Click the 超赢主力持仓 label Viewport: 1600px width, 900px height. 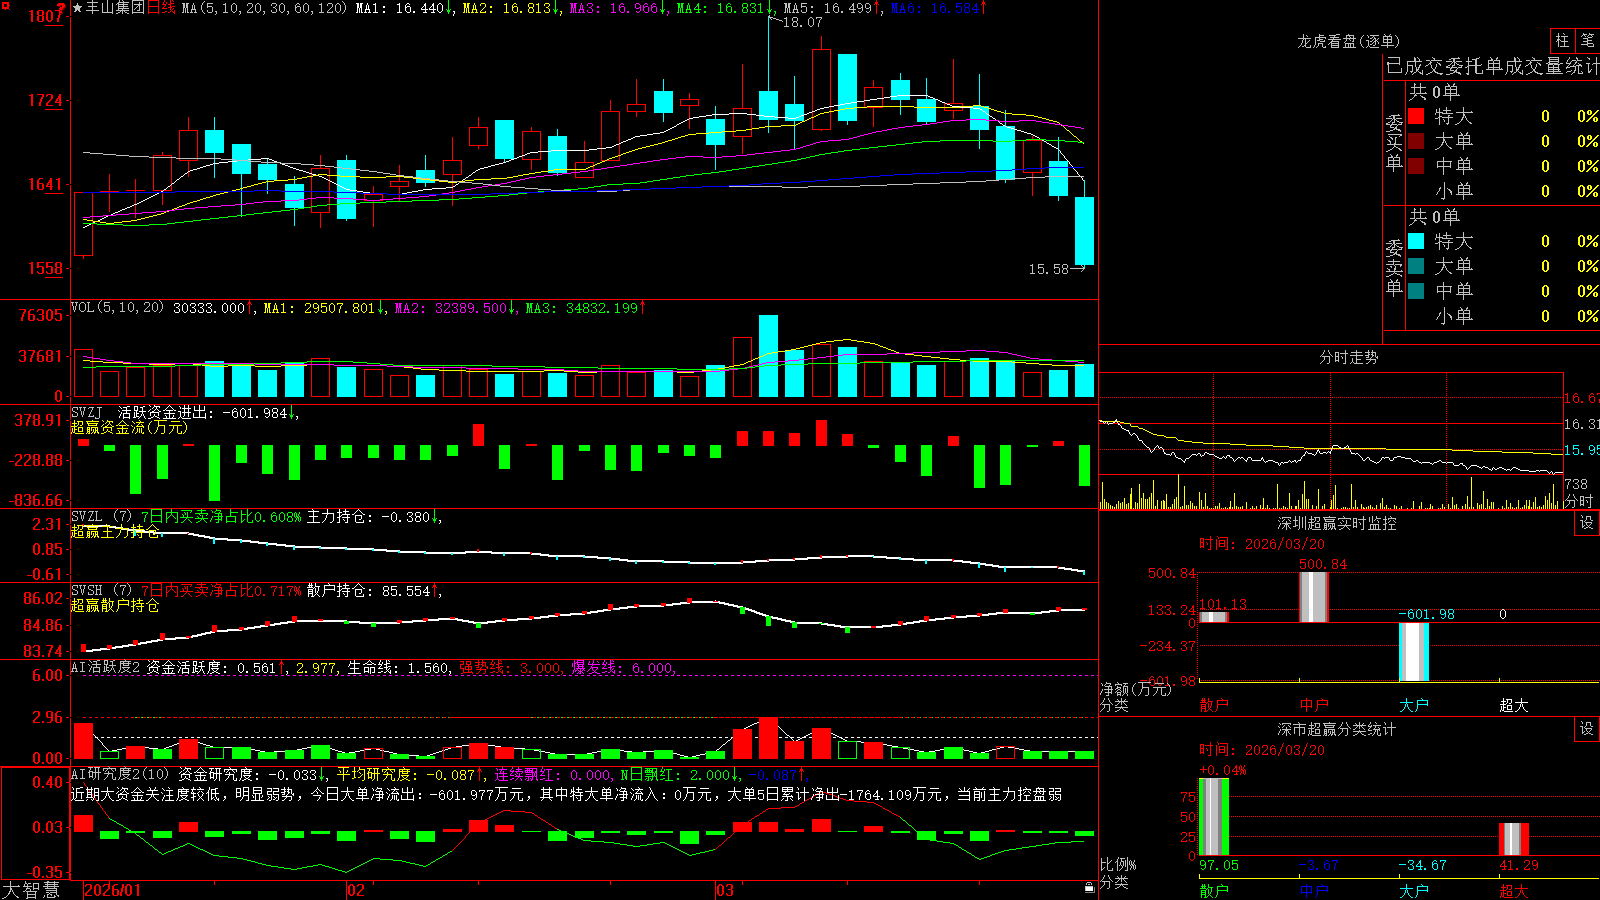coord(115,531)
